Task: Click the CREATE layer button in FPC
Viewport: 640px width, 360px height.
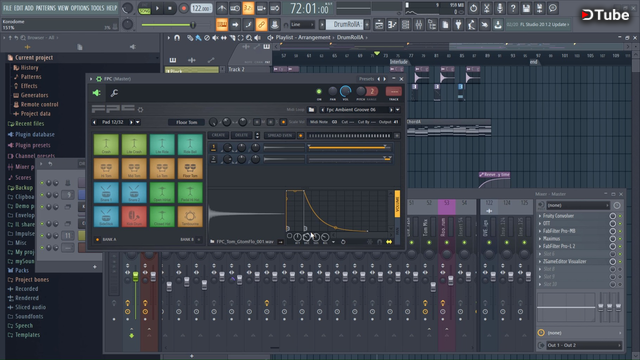Action: pyautogui.click(x=218, y=135)
